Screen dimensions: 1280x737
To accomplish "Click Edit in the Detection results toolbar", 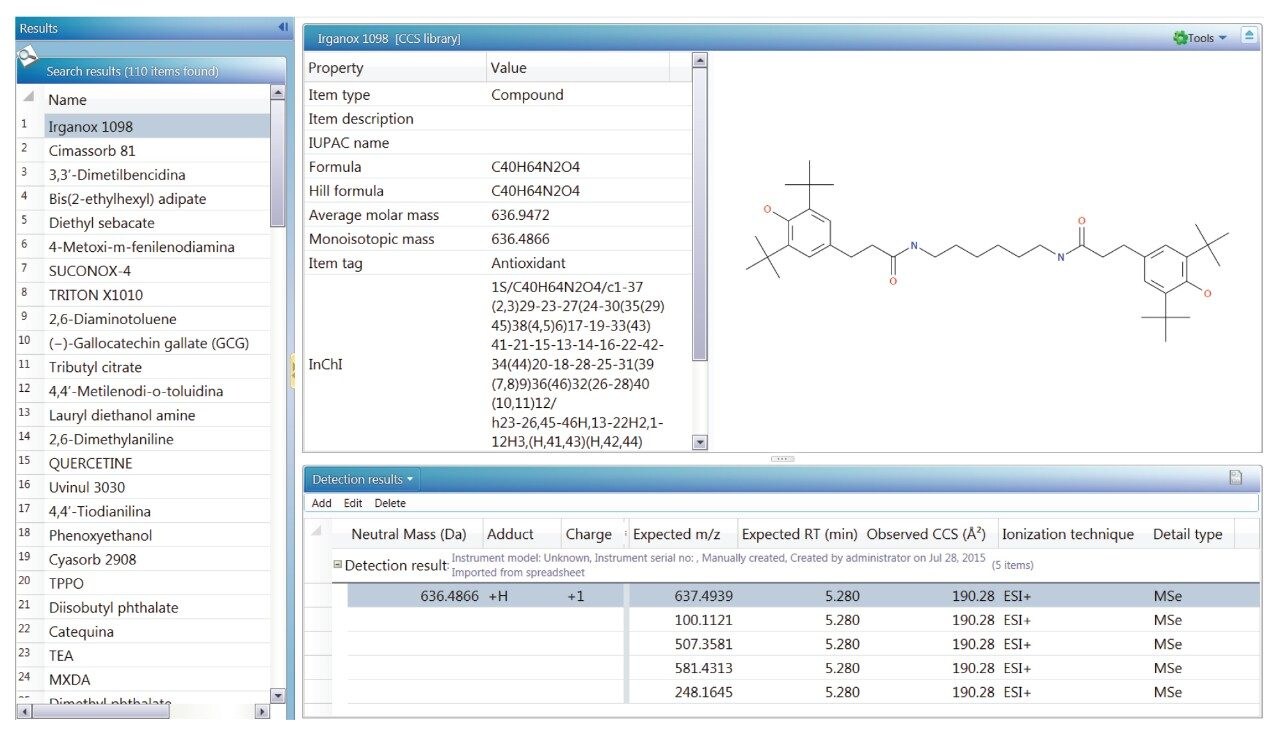I will coord(352,503).
